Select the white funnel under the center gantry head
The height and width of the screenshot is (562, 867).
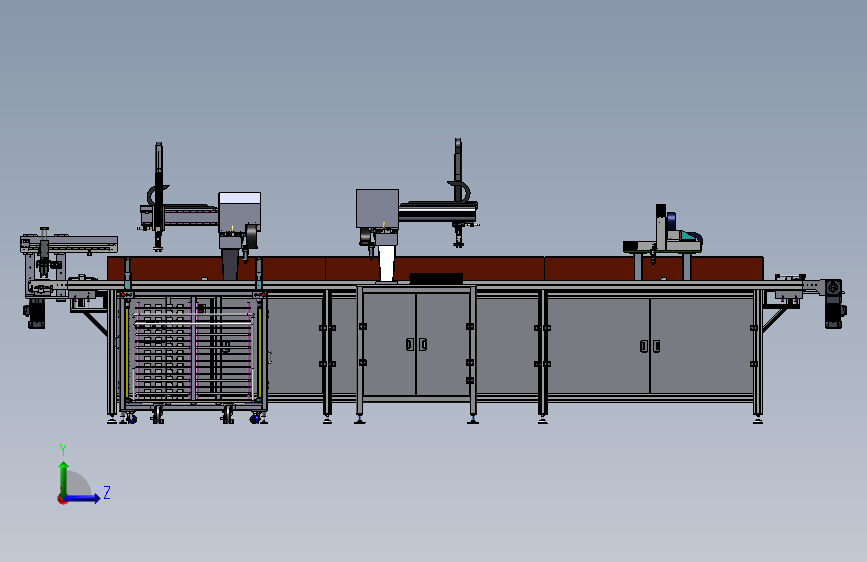[x=387, y=263]
